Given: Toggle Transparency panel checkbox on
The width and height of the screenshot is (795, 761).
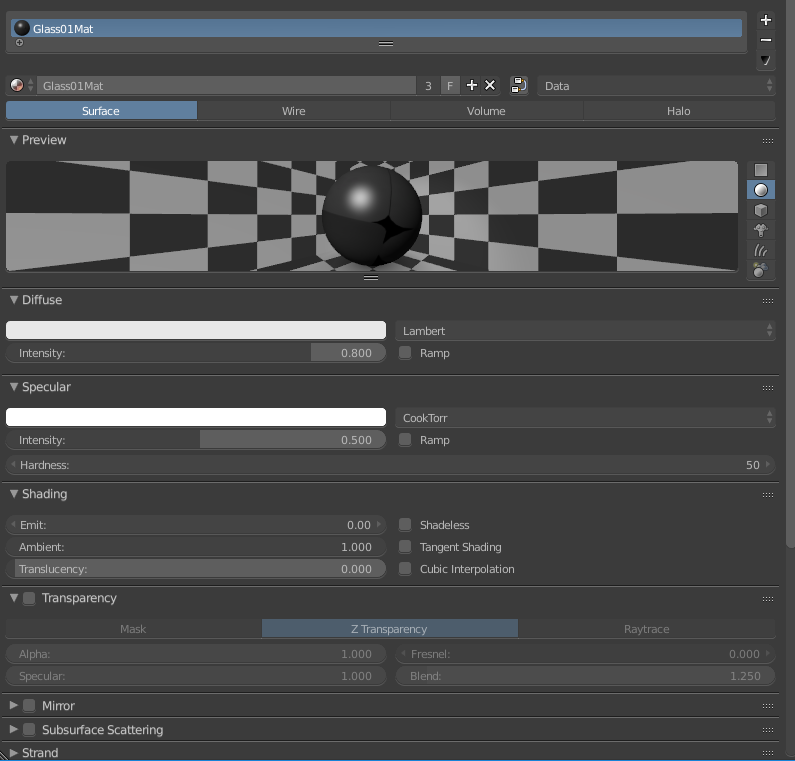Looking at the screenshot, I should tap(29, 599).
